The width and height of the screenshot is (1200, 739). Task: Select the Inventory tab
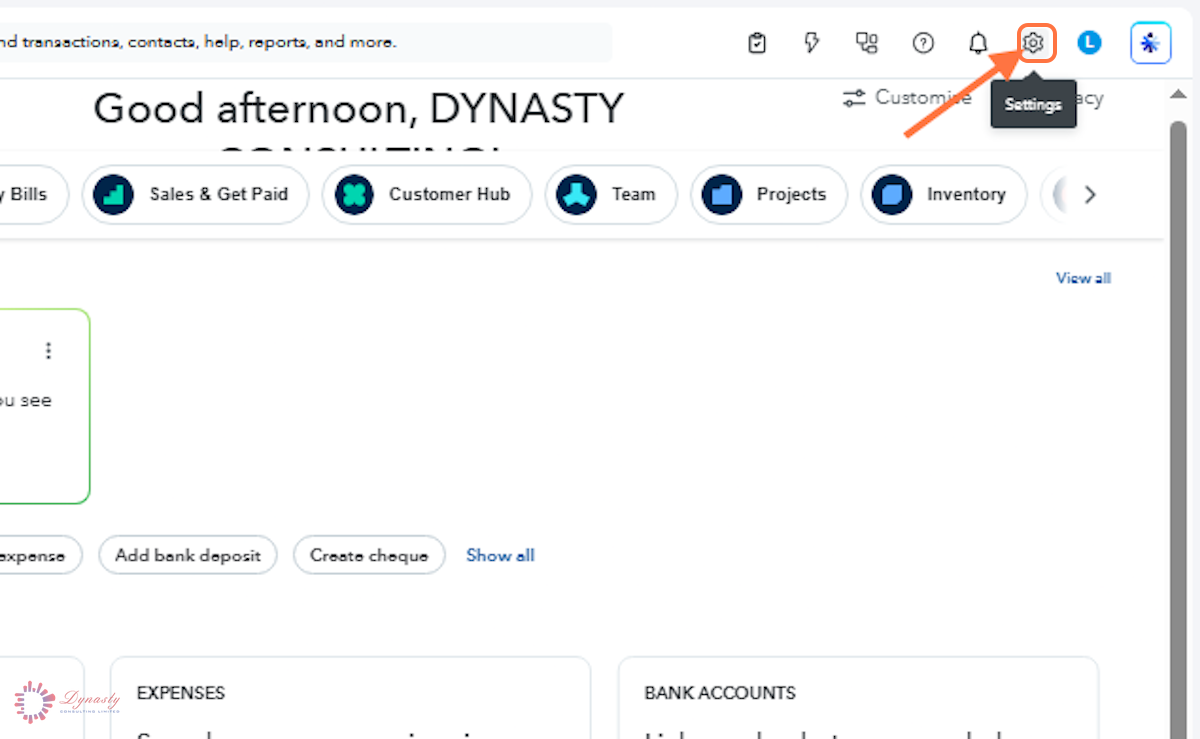click(x=943, y=194)
